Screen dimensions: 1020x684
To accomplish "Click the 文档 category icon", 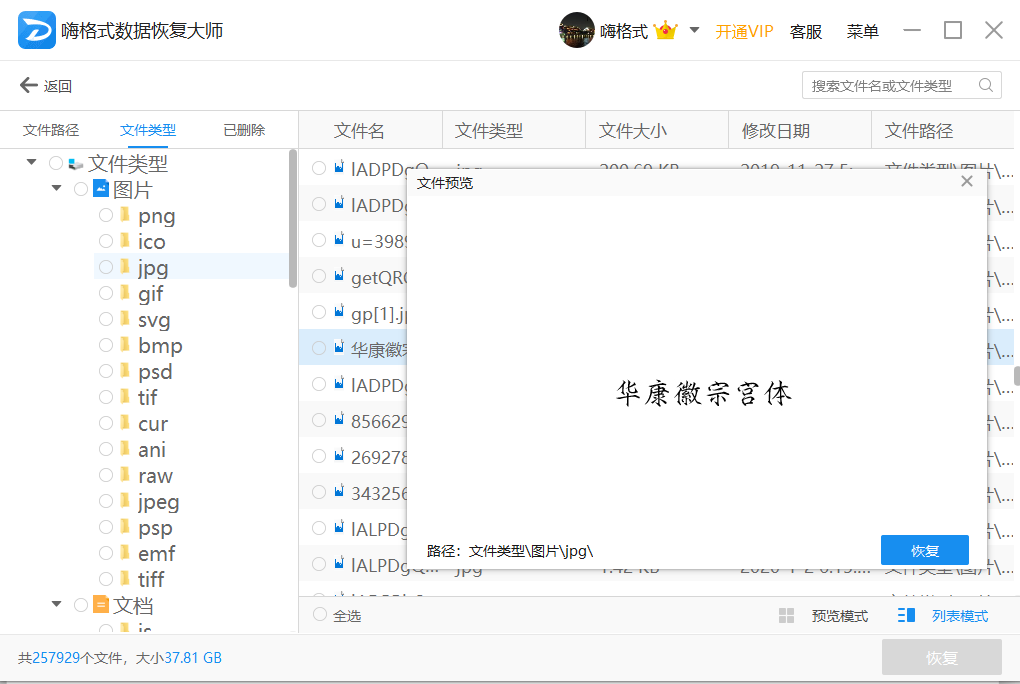I will [101, 605].
